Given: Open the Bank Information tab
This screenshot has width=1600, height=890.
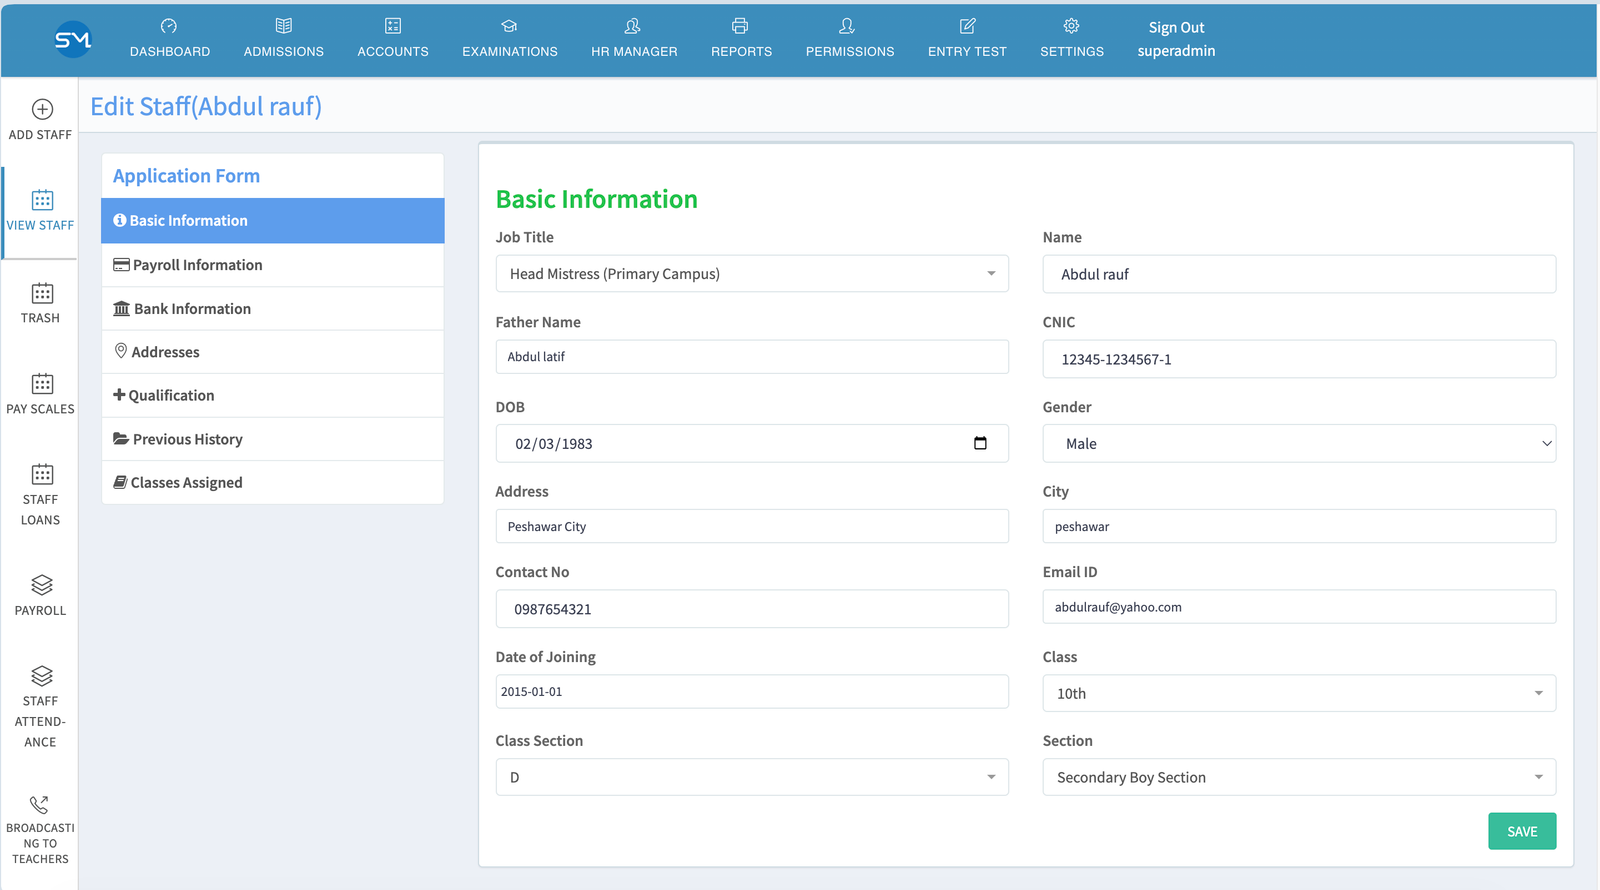Looking at the screenshot, I should (273, 309).
